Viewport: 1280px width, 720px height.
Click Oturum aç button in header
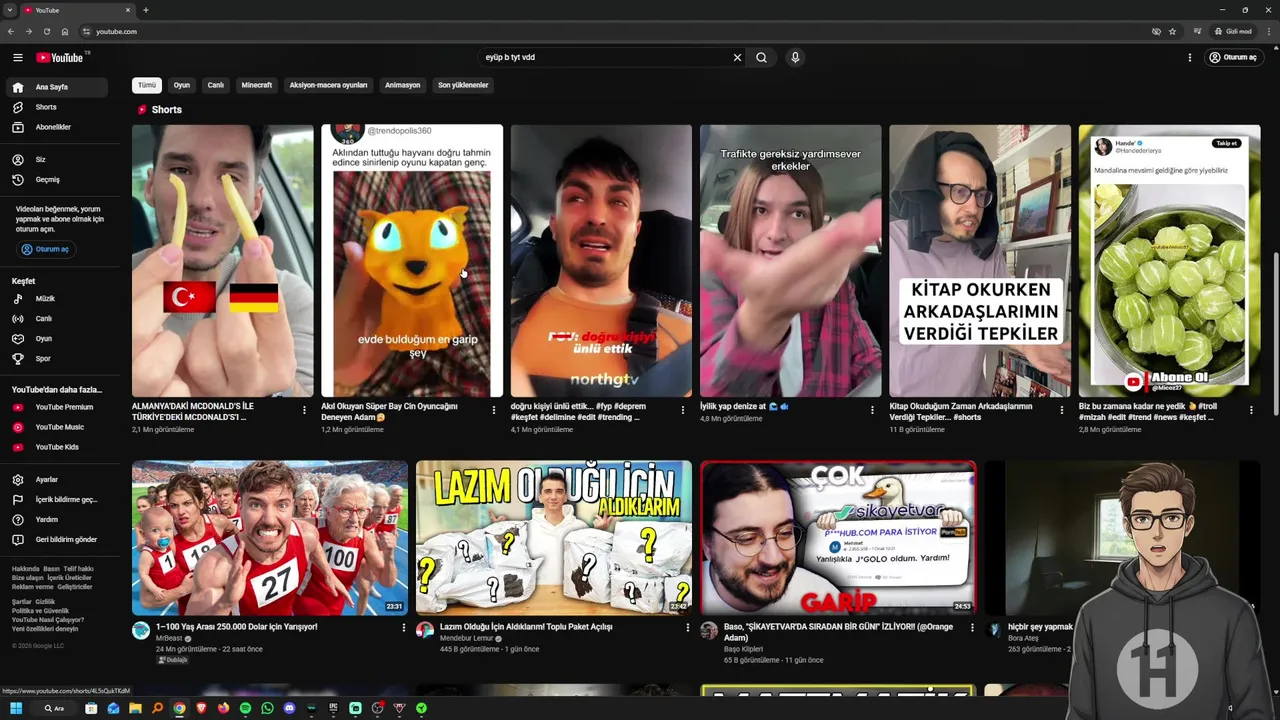point(1233,57)
